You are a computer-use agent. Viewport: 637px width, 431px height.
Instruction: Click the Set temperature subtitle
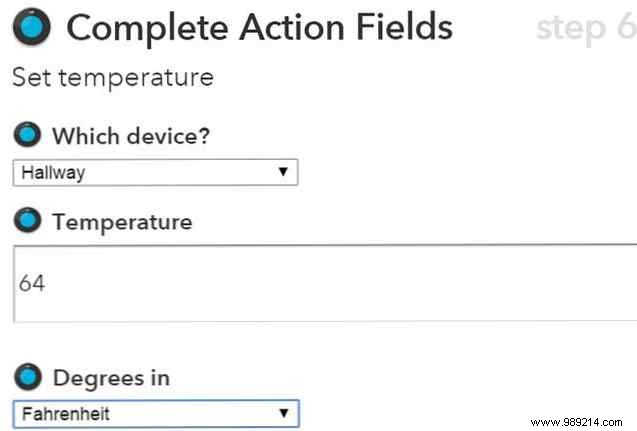(x=112, y=77)
